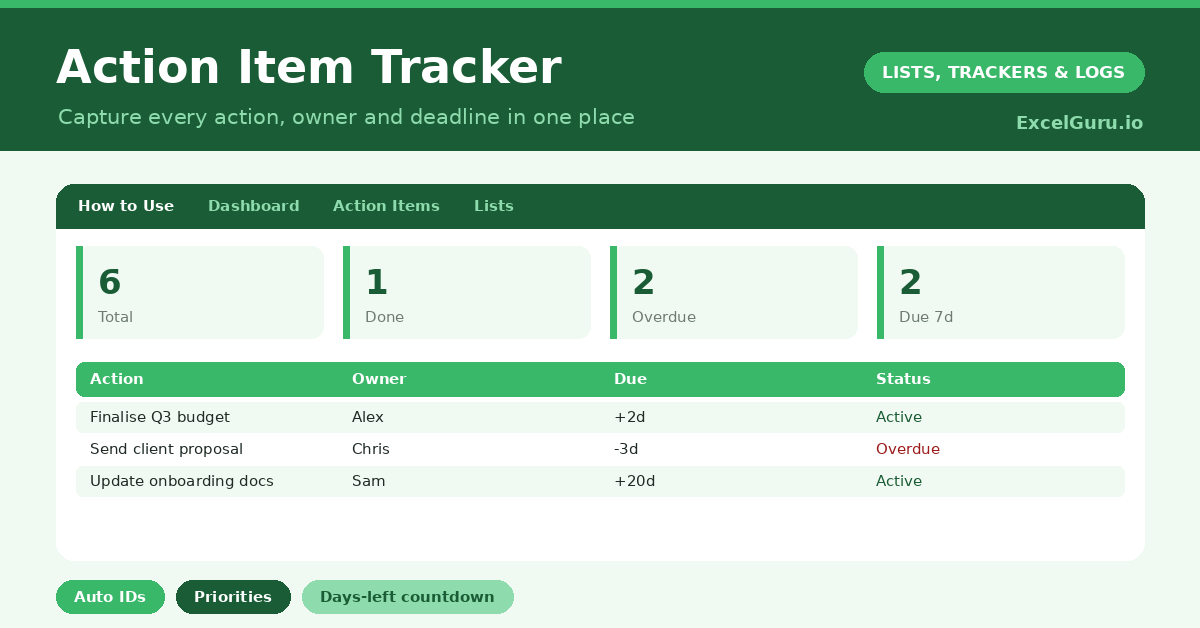The height and width of the screenshot is (628, 1200).
Task: Click the owner cell Chris
Action: tap(371, 449)
